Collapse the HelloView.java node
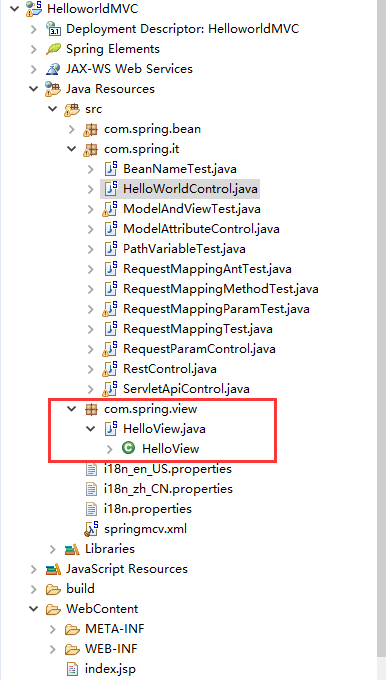386x680 pixels. pos(91,428)
